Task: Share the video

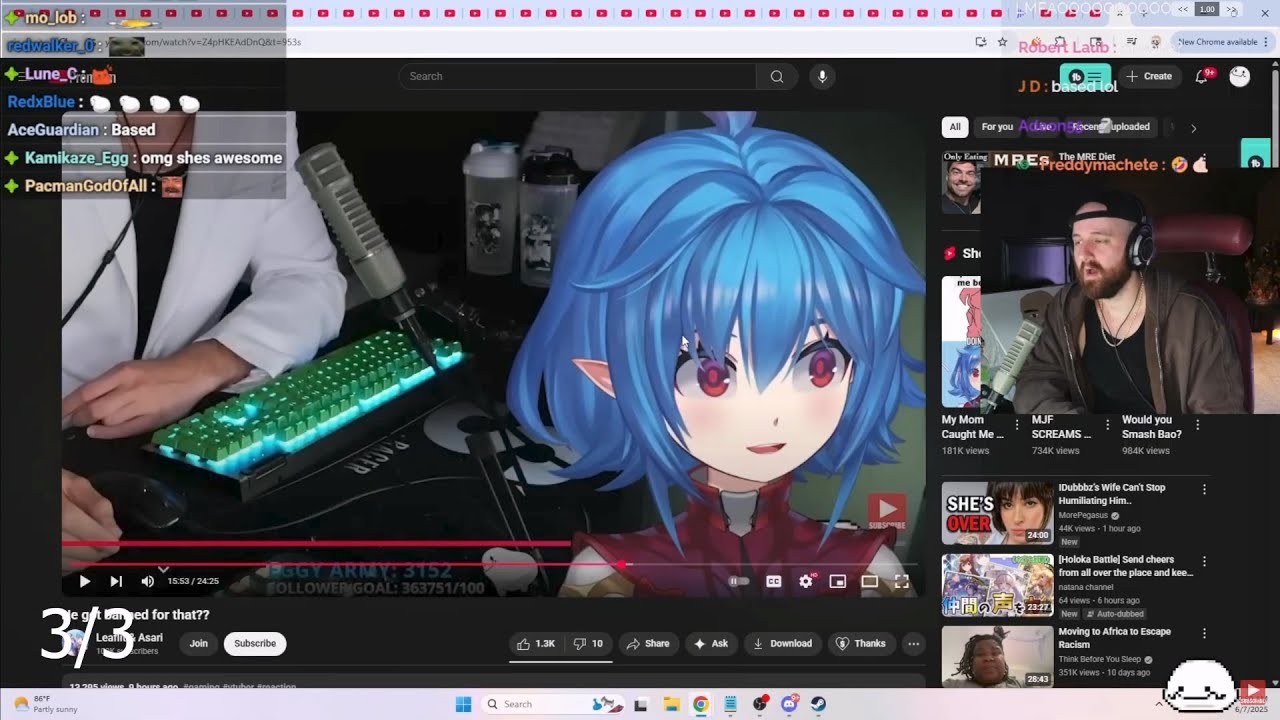Action: point(648,644)
